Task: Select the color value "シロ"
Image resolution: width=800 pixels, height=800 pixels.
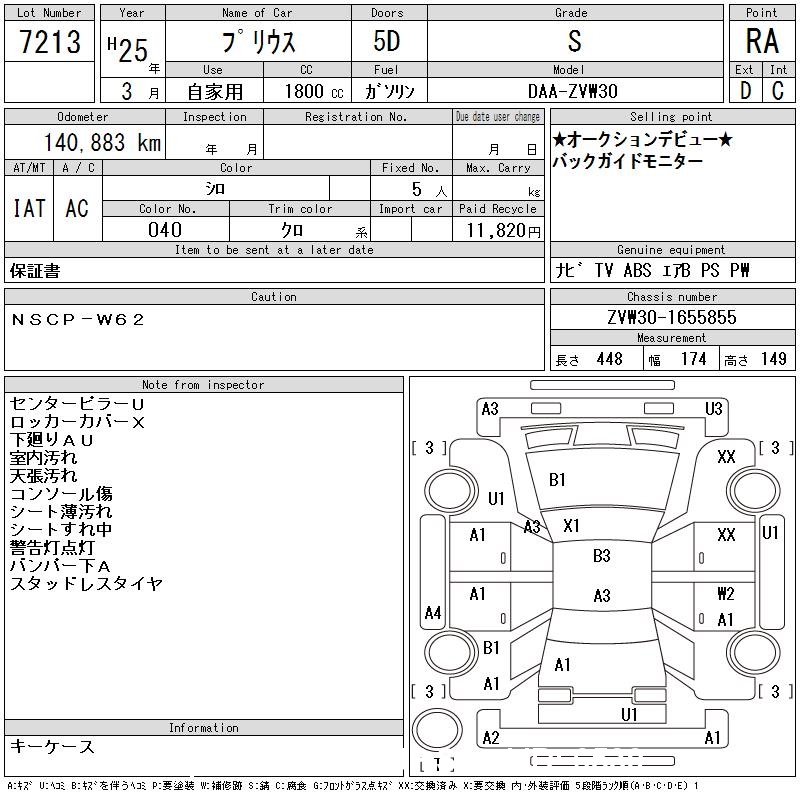Action: click(x=215, y=189)
